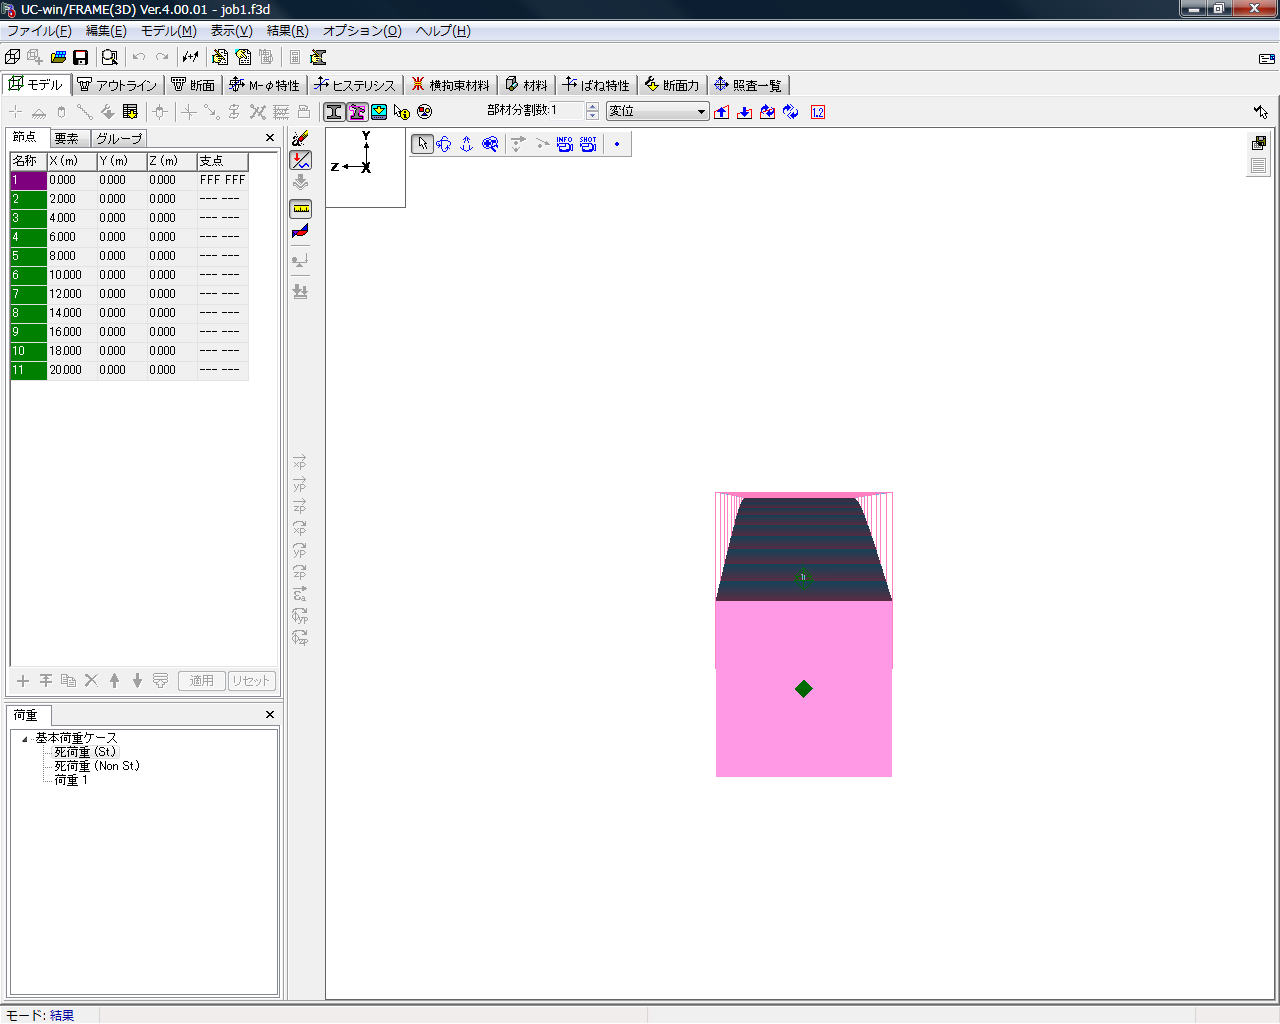Collapse the 基本荷重ケース tree node

(25, 739)
